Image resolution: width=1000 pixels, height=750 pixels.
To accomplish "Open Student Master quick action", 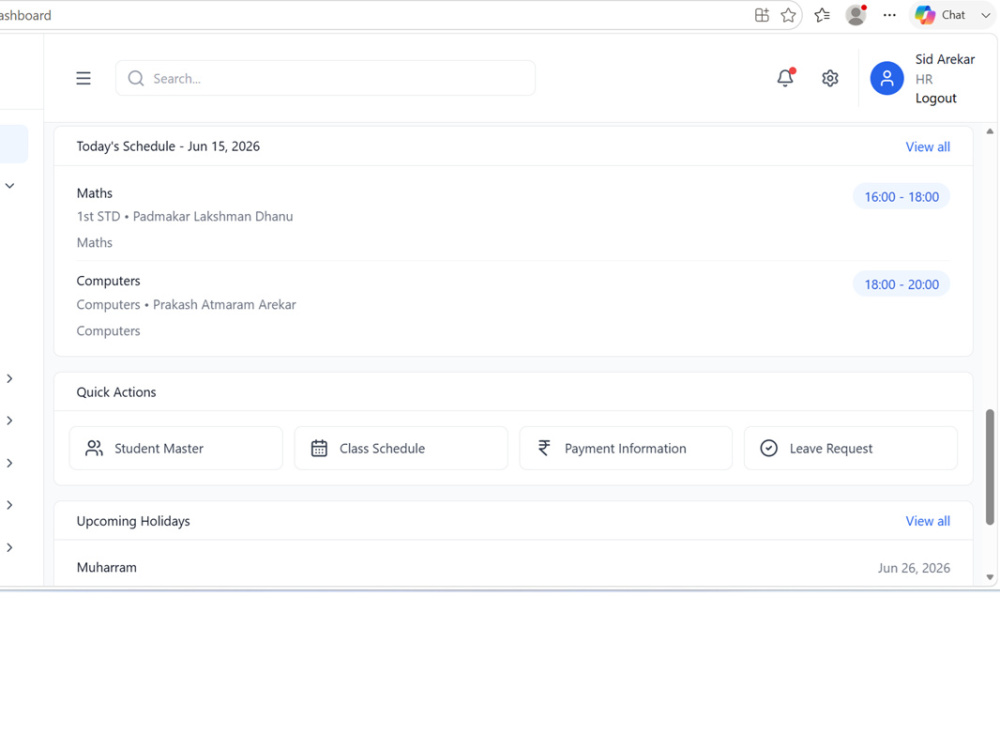I will (176, 448).
